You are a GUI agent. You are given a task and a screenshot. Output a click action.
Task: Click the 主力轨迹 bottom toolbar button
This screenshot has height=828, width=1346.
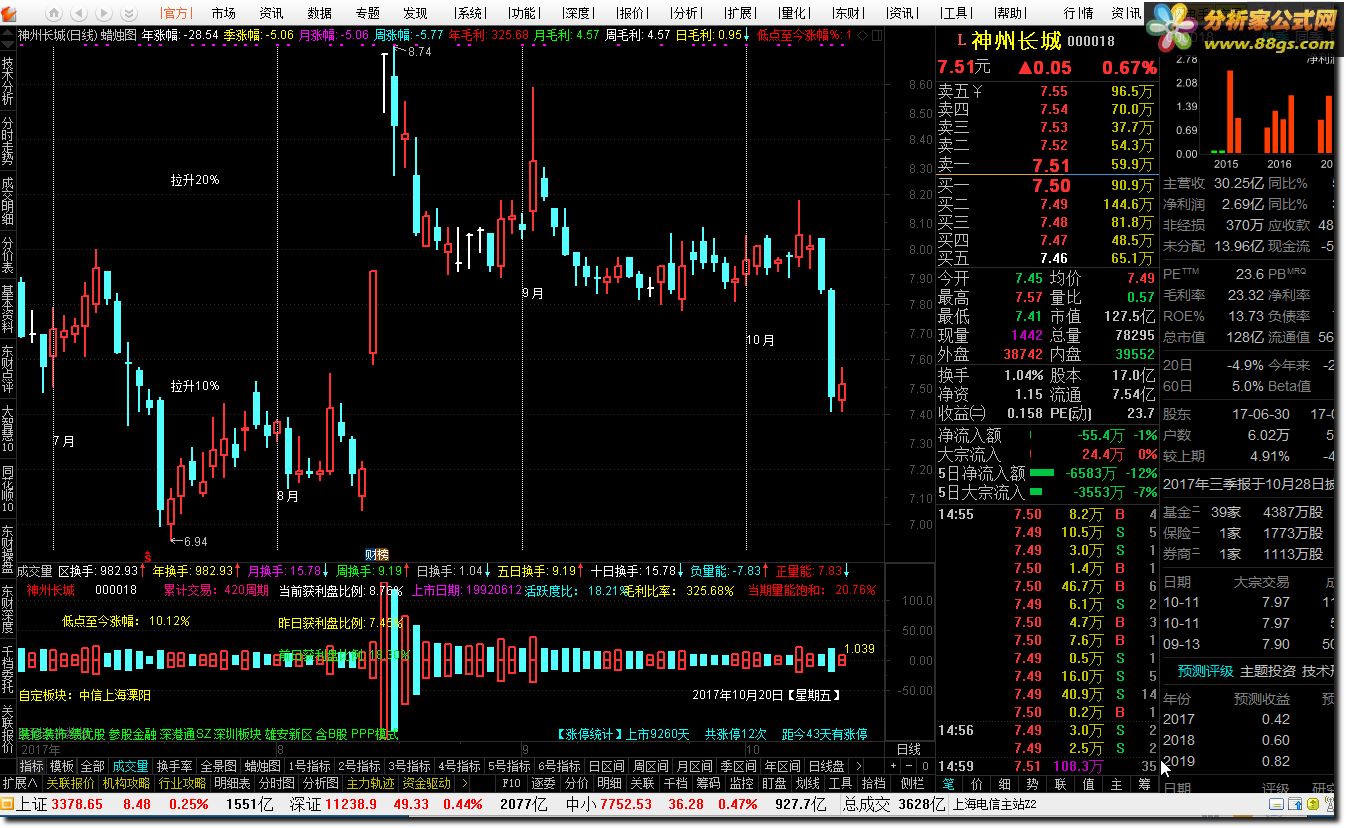coord(370,783)
